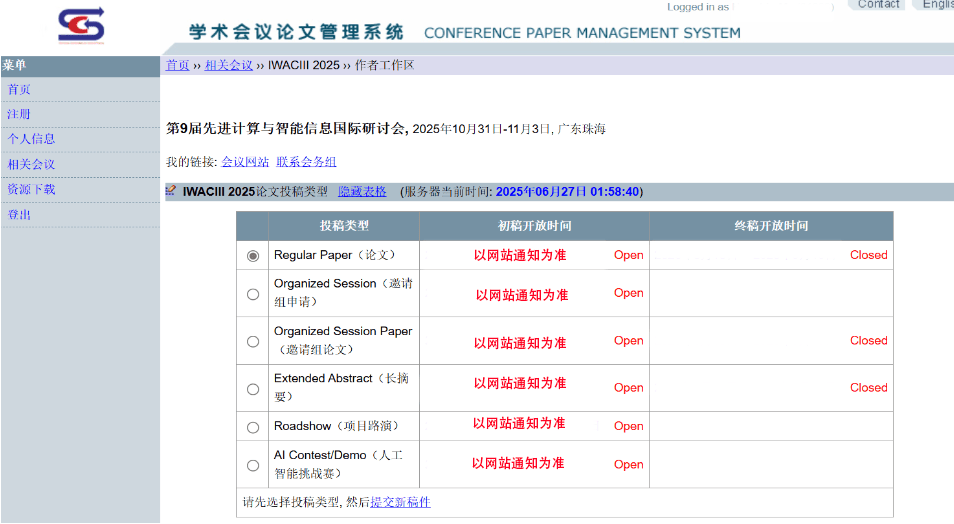954x524 pixels.
Task: Select the Organized Session radio button
Action: coord(253,294)
